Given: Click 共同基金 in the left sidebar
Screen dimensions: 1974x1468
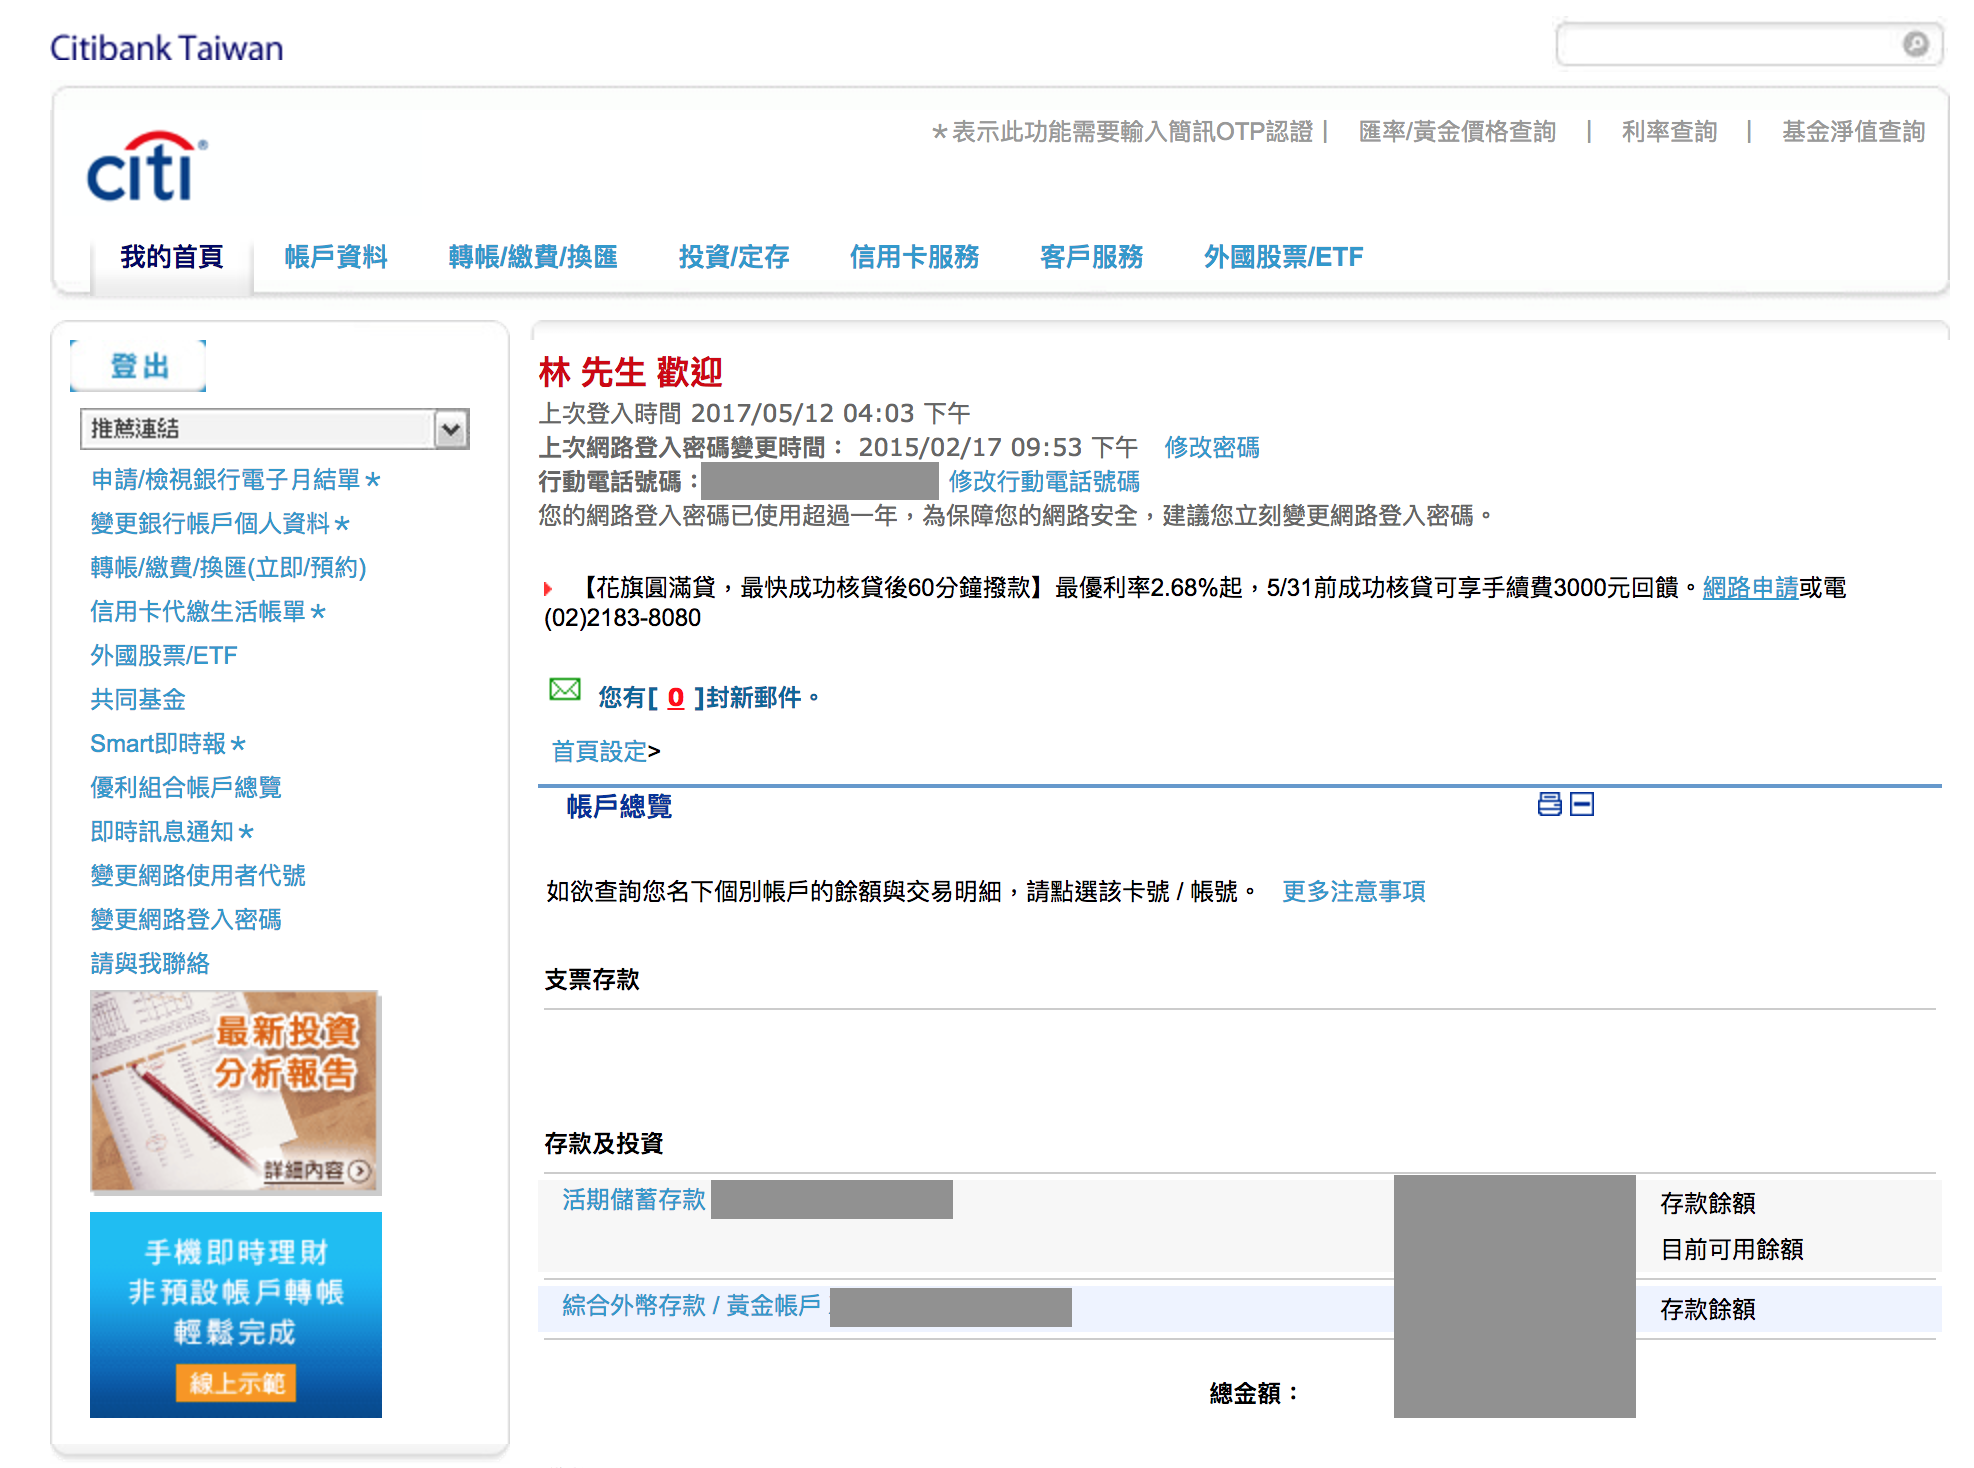Looking at the screenshot, I should pyautogui.click(x=137, y=699).
